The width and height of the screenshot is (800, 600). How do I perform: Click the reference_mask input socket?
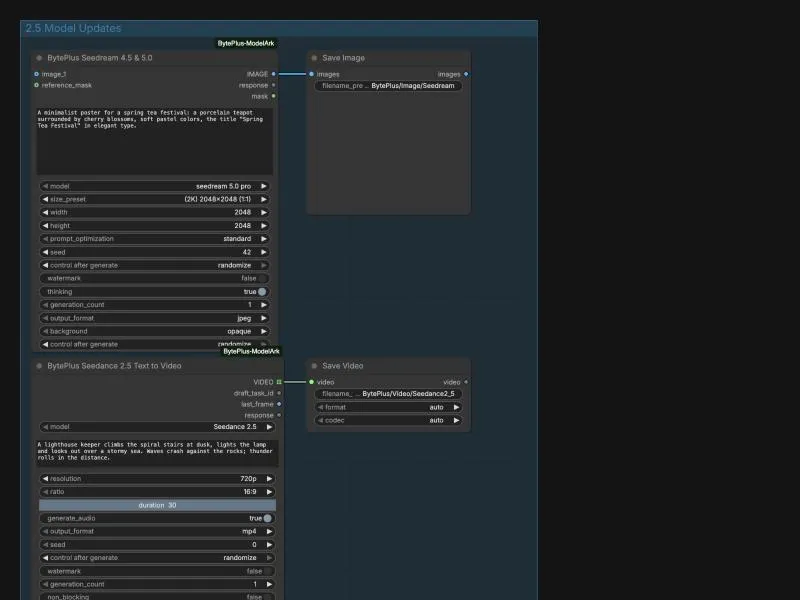(36, 85)
